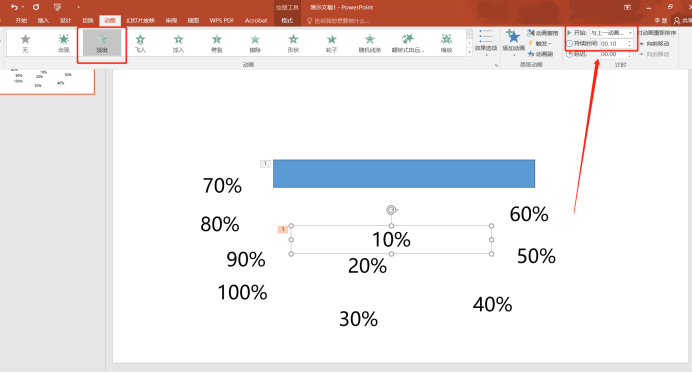Select the 形状 shape animation effect
Screen dimensions: 692x373
(293, 43)
